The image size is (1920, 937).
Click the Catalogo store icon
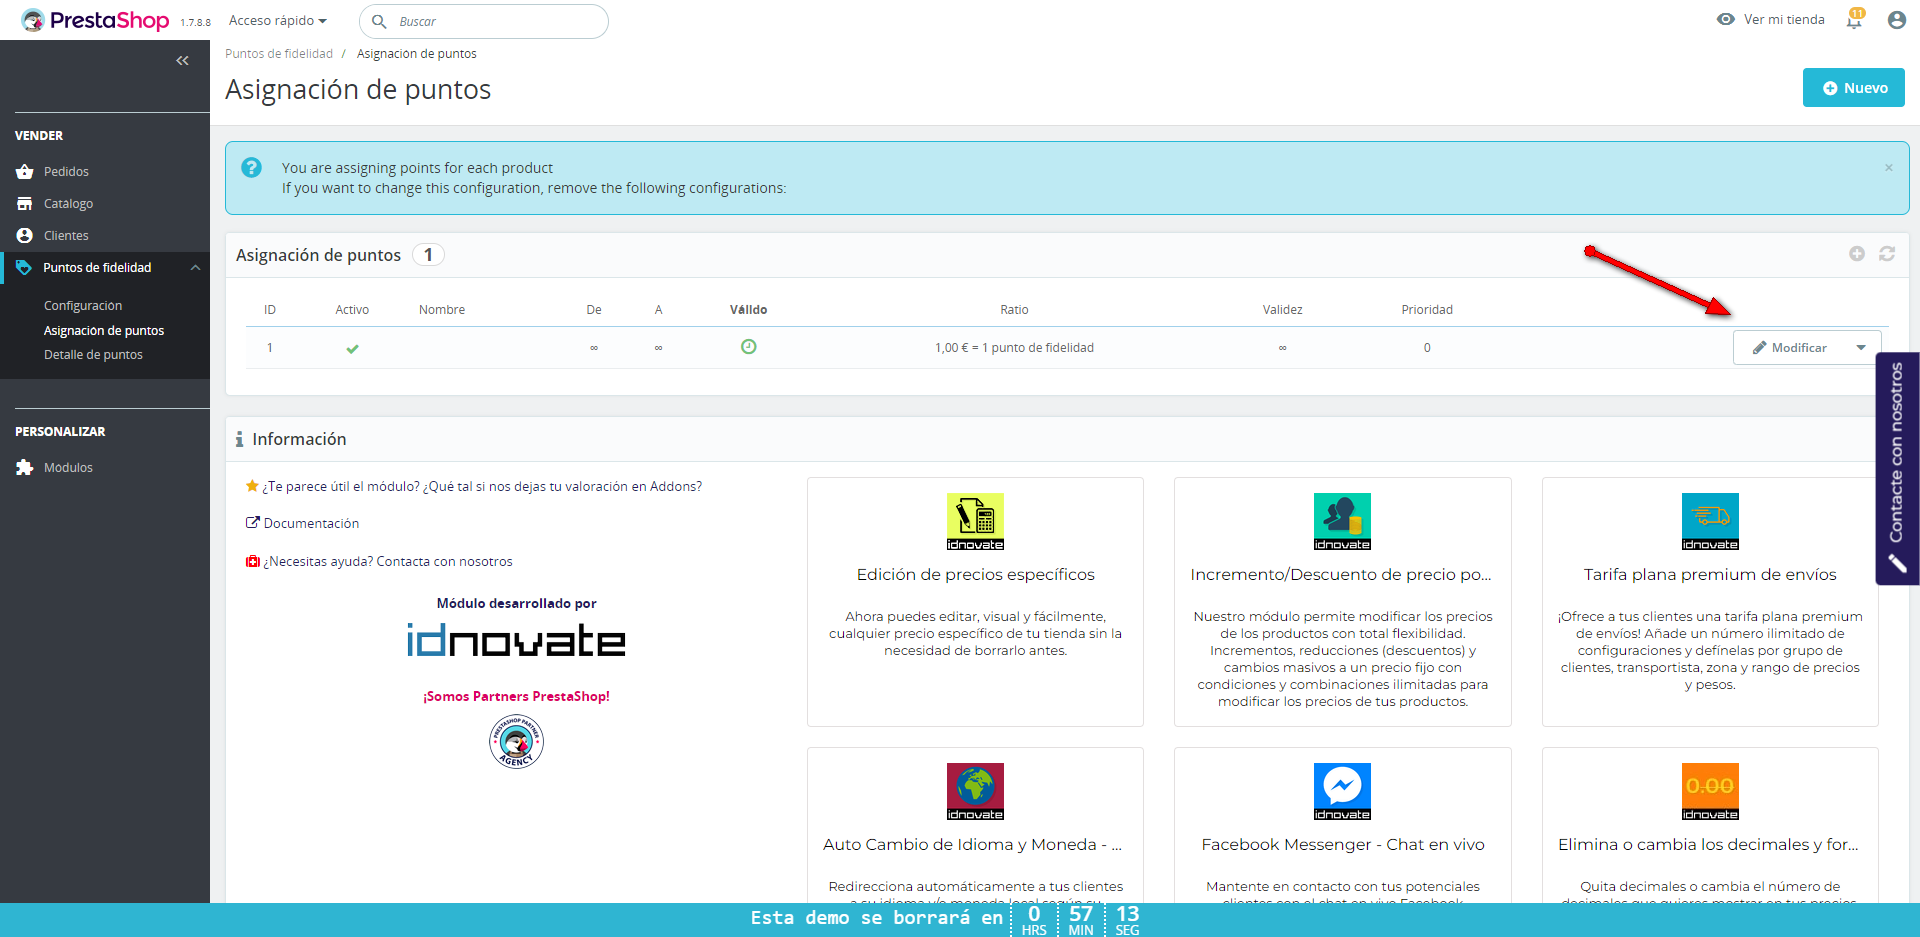[25, 203]
